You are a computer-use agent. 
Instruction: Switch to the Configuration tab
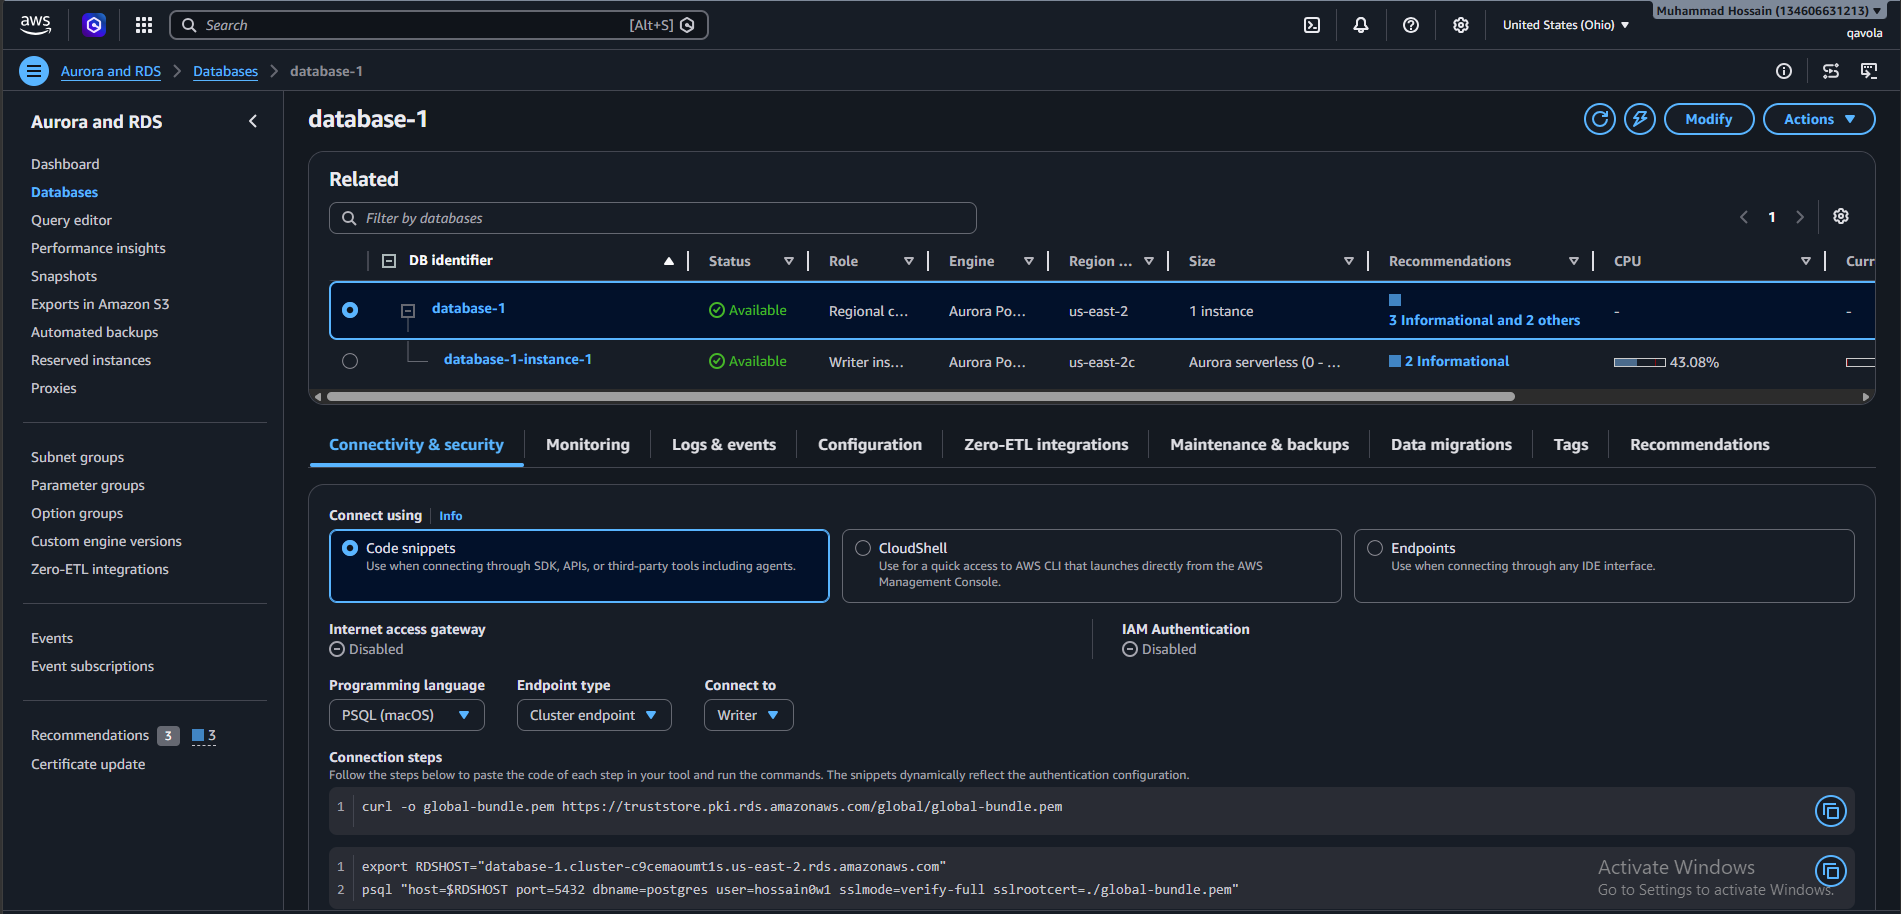coord(870,445)
